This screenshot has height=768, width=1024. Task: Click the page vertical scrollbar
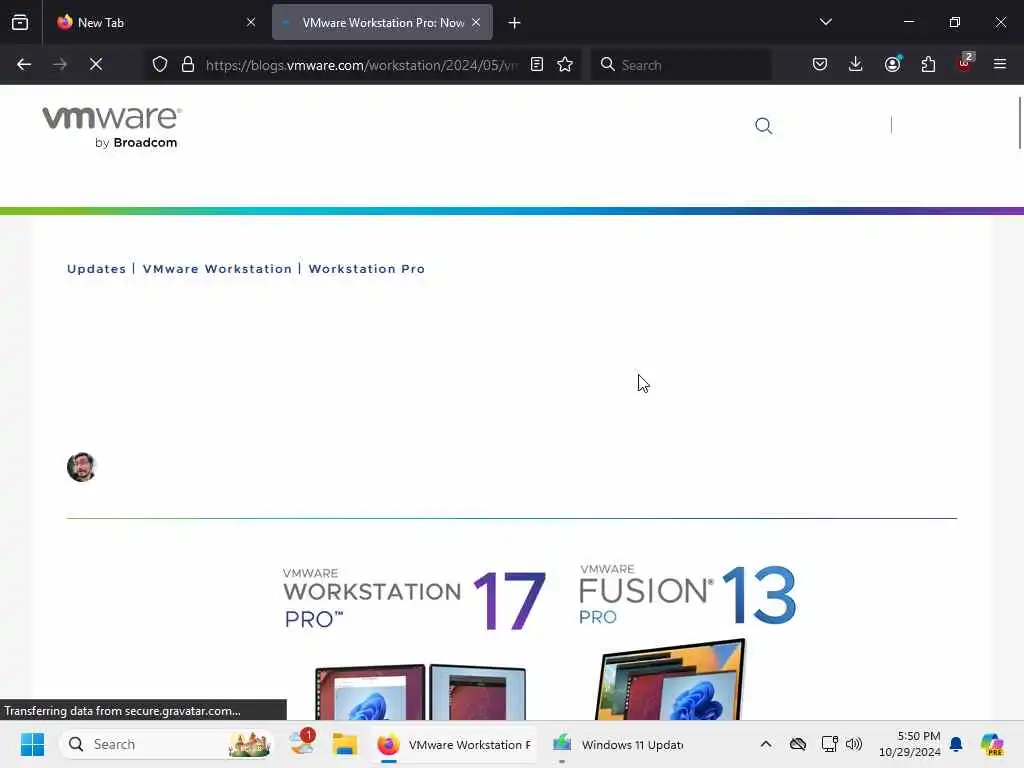1019,123
